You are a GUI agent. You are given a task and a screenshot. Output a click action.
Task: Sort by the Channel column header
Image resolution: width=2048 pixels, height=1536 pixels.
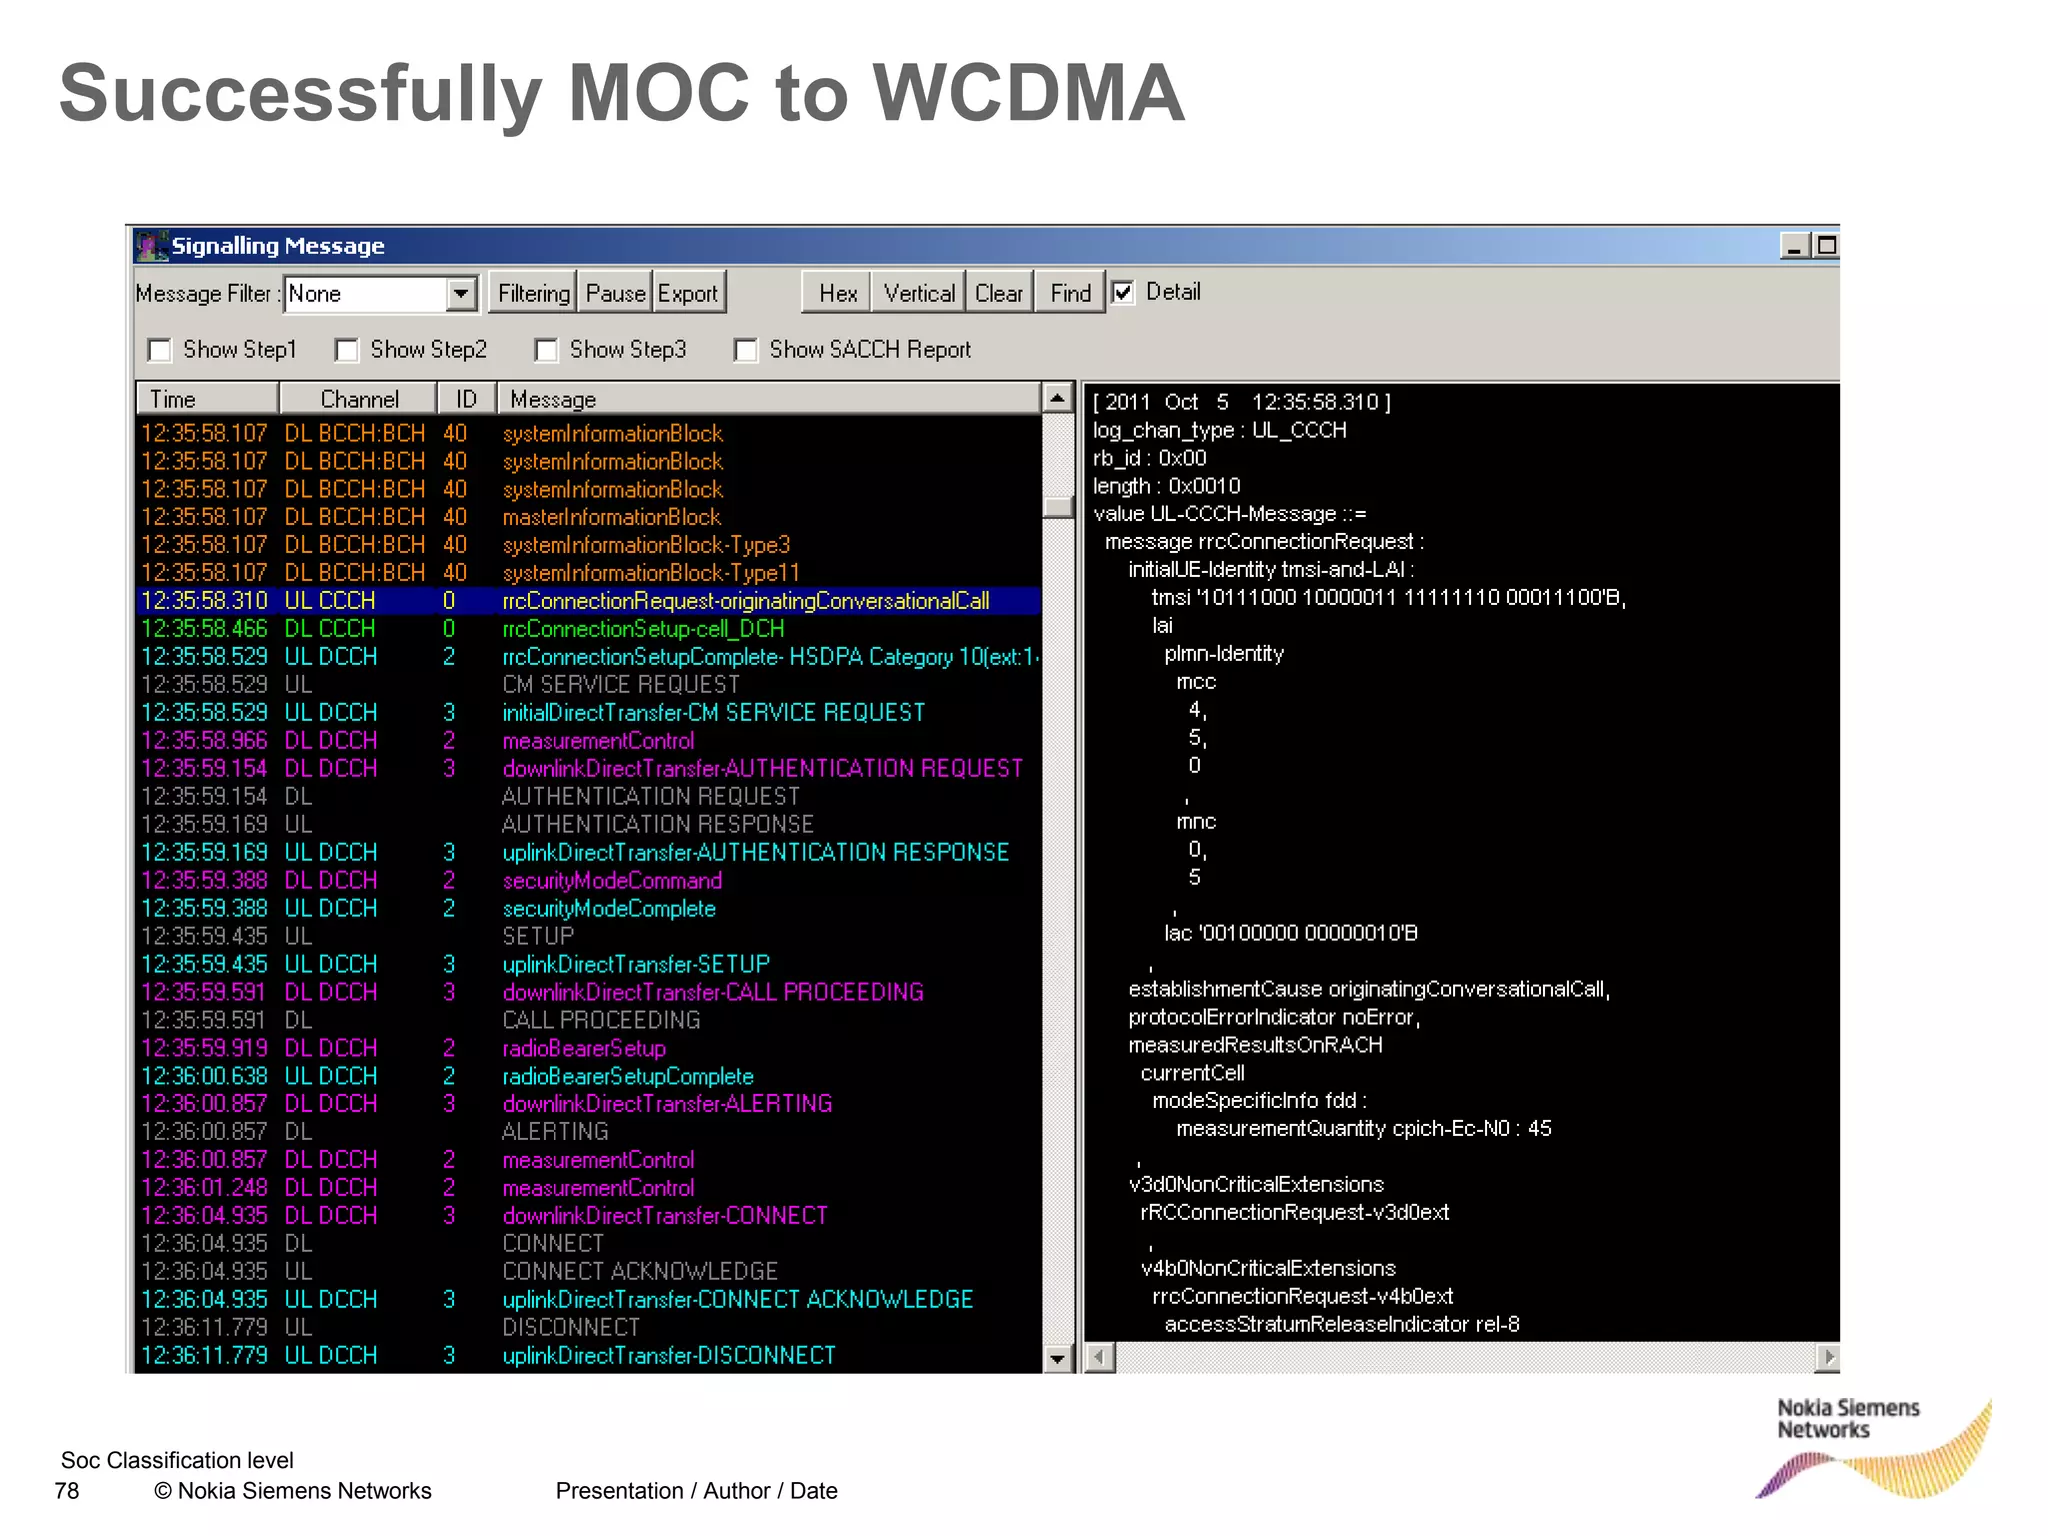[x=358, y=399]
